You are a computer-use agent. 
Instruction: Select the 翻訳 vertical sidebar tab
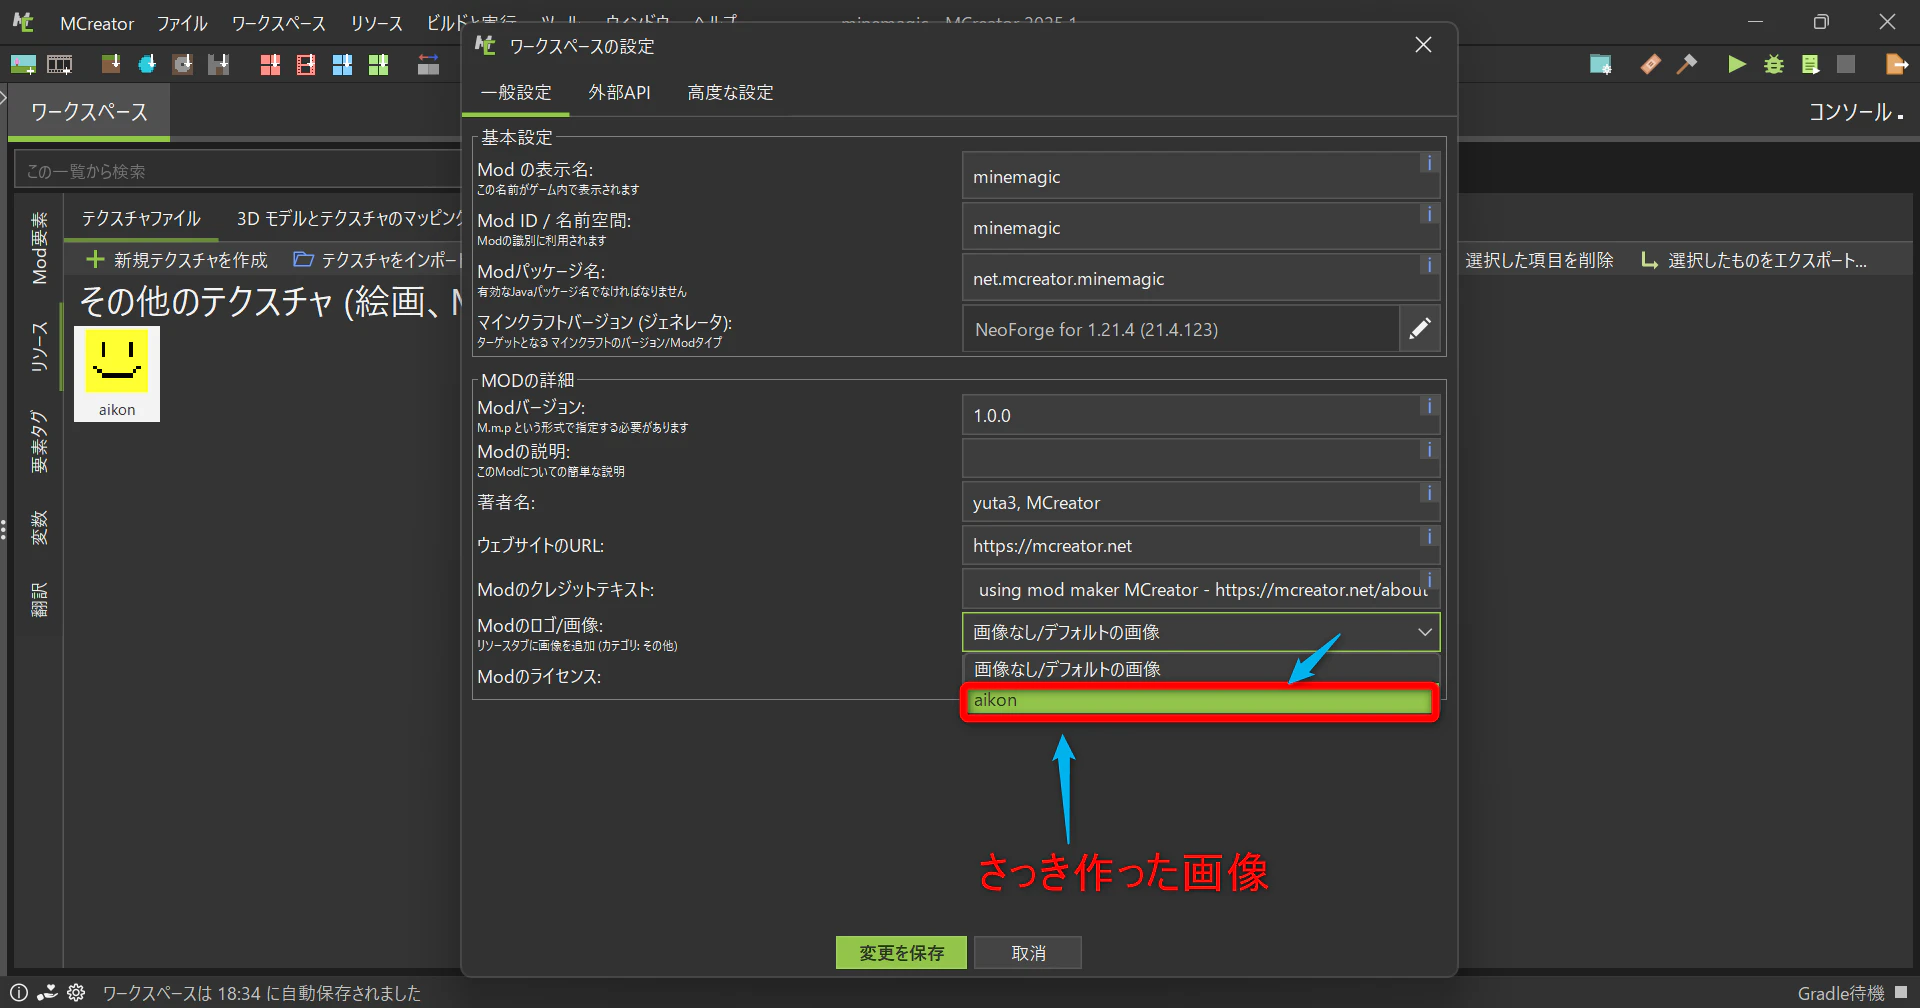[39, 600]
